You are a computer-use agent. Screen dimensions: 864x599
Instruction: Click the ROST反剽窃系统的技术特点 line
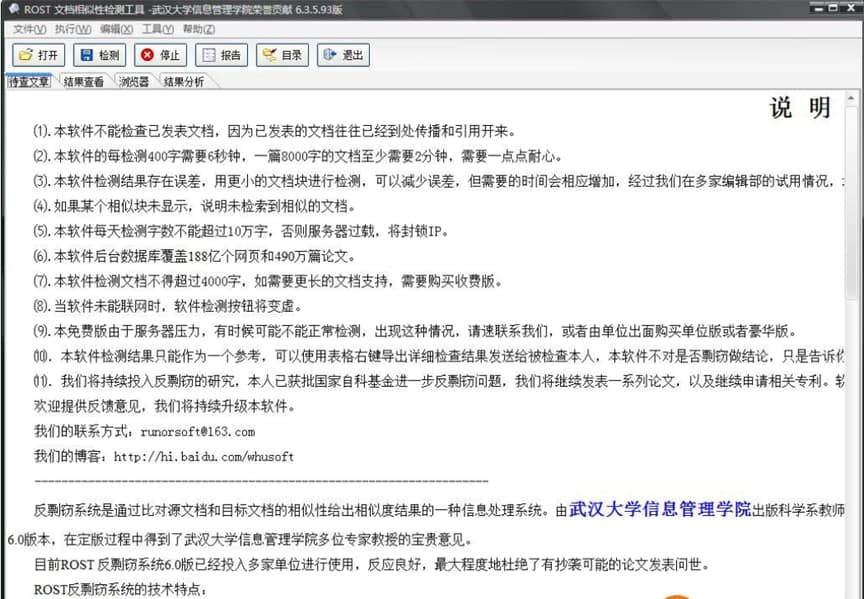pos(121,590)
